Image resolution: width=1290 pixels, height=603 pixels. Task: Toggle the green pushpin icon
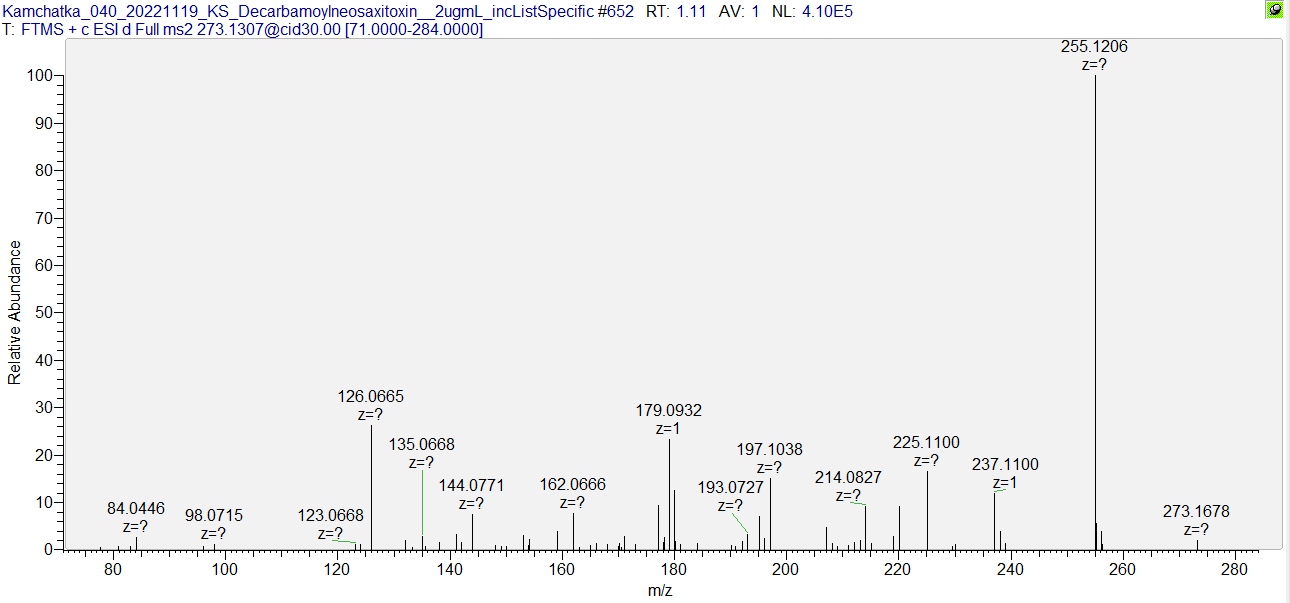[1274, 10]
